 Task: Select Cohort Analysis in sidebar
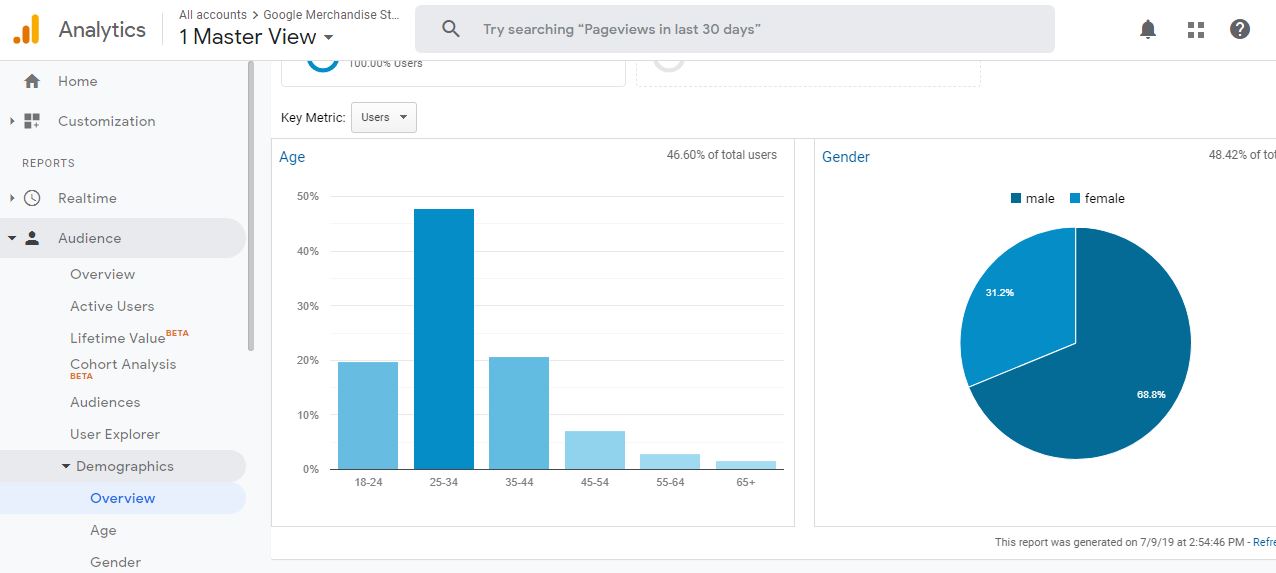tap(123, 365)
